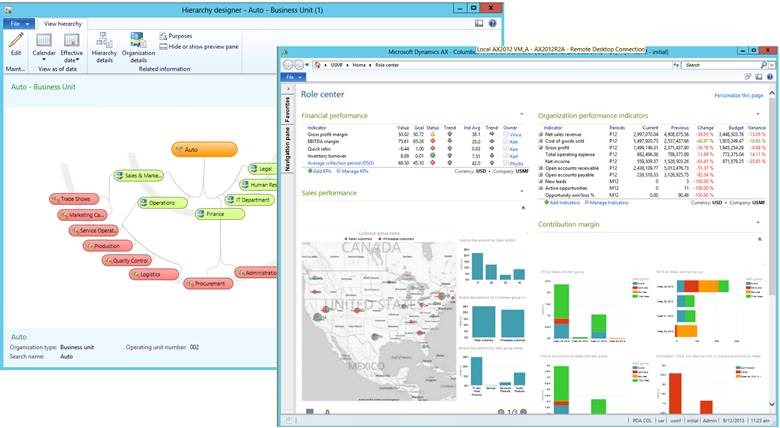
Task: Click the Inventory turnover green status icon
Action: (432, 156)
